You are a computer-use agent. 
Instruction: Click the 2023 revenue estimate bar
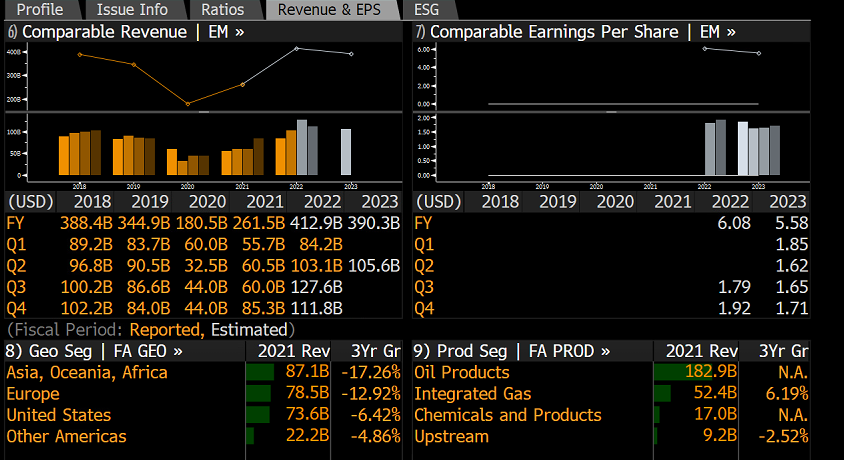pos(346,152)
